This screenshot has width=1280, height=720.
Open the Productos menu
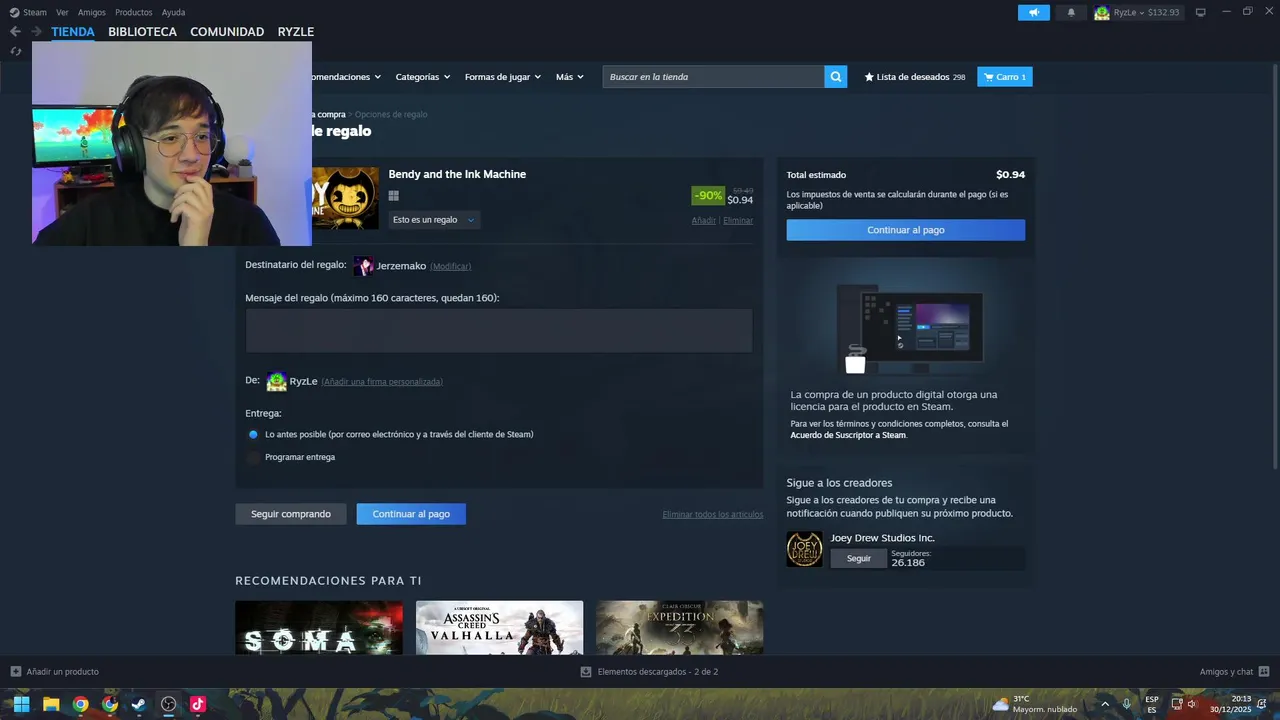(134, 12)
